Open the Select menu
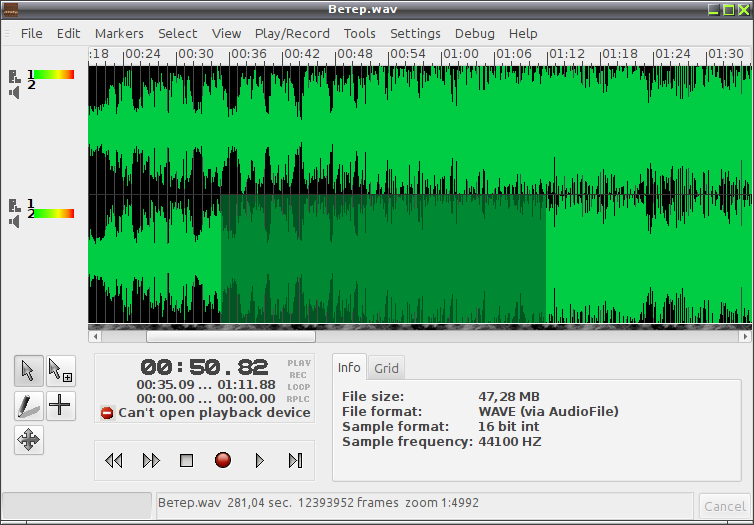Image resolution: width=754 pixels, height=525 pixels. (177, 34)
